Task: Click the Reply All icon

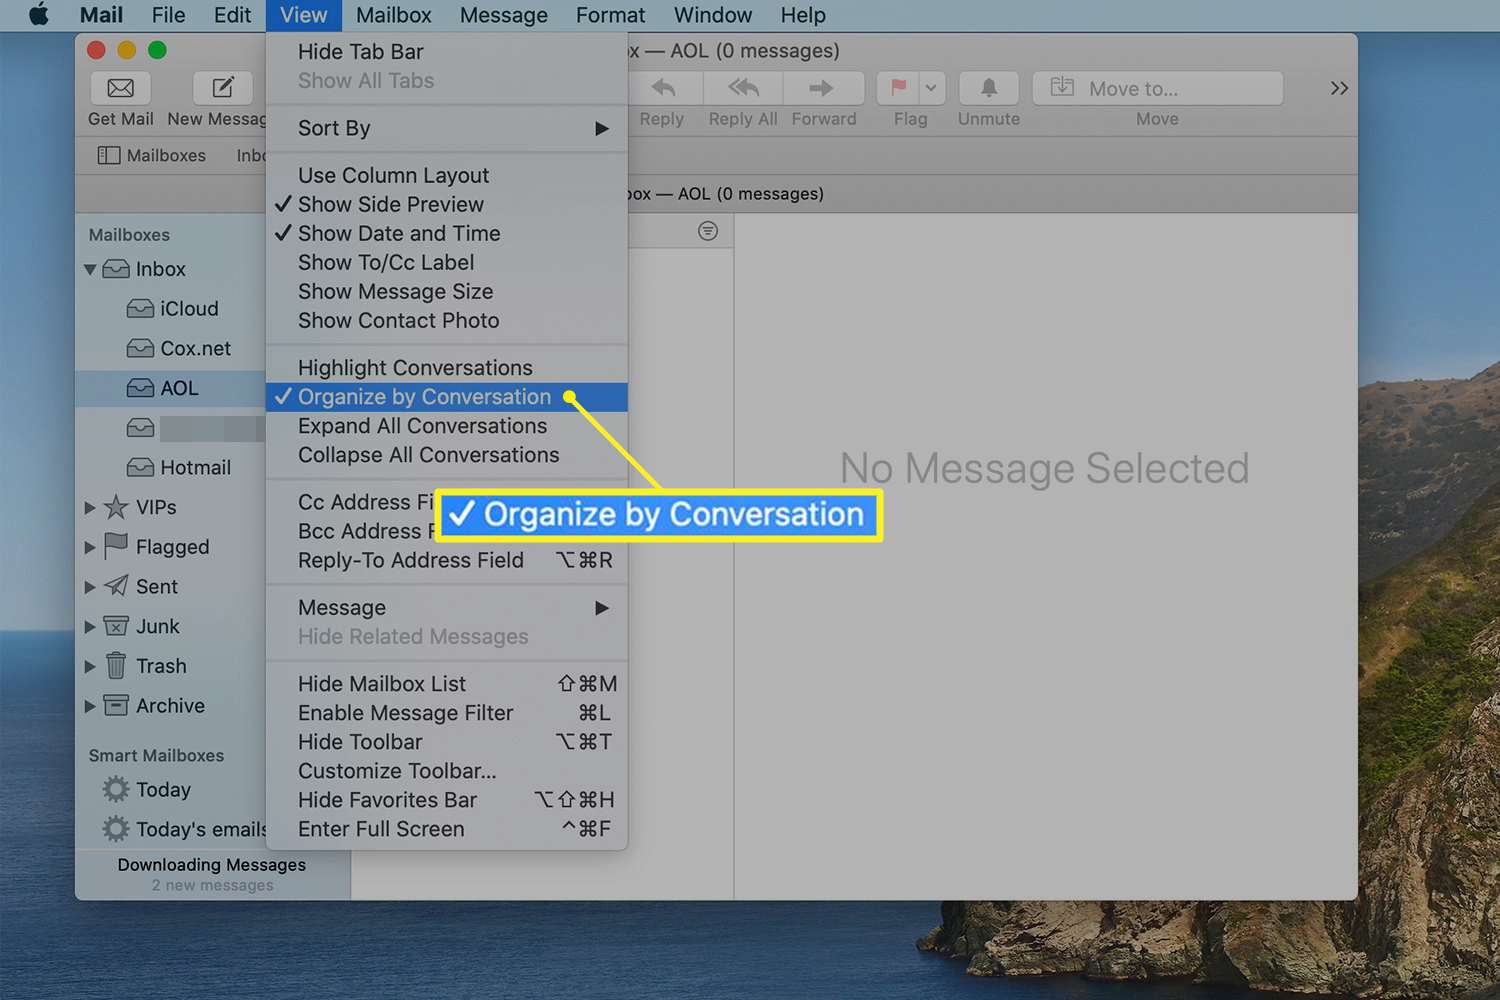Action: 743,88
